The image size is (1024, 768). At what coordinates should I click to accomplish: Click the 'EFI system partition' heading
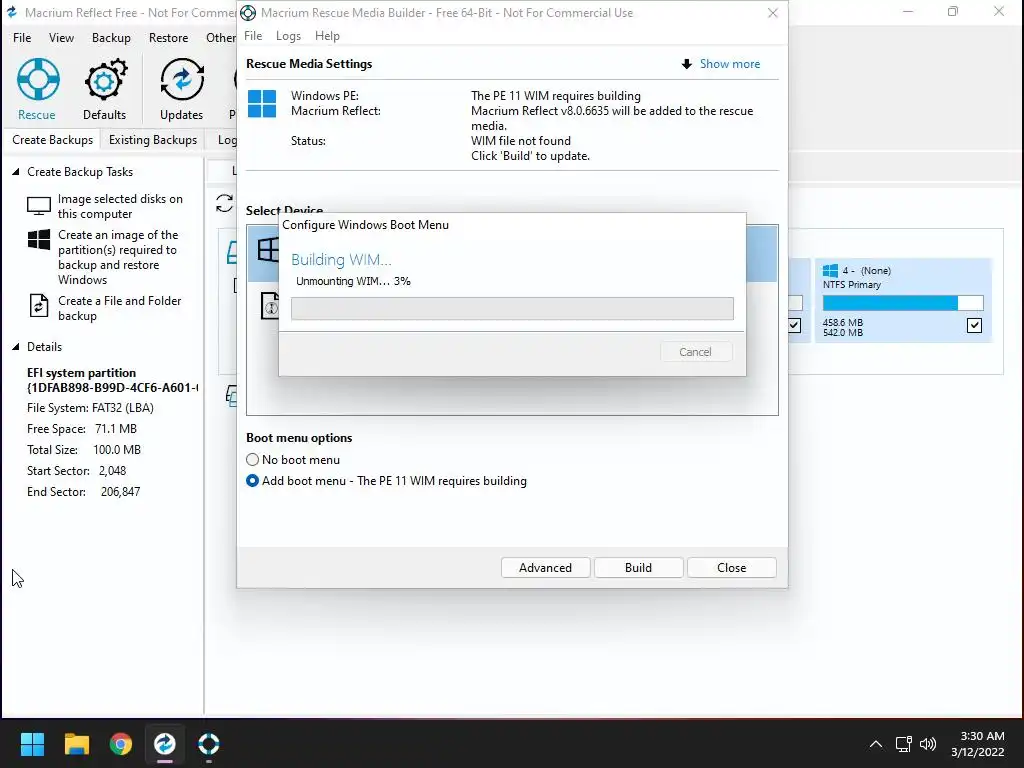coord(82,373)
